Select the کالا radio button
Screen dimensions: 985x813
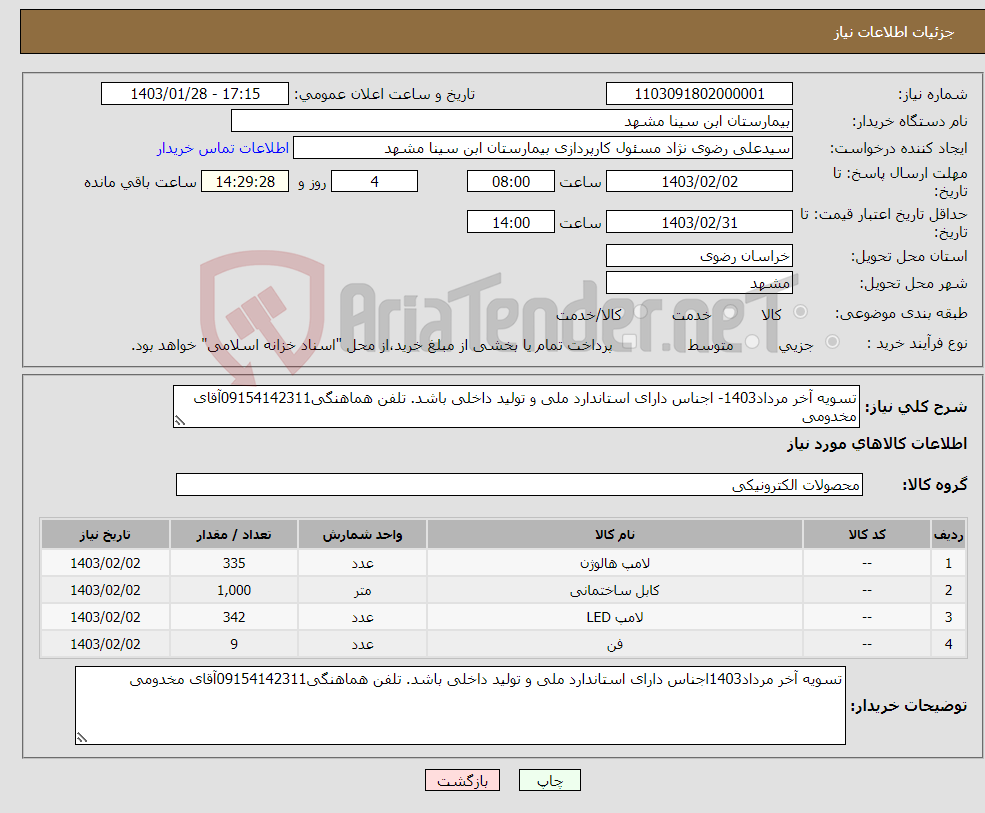pyautogui.click(x=800, y=312)
